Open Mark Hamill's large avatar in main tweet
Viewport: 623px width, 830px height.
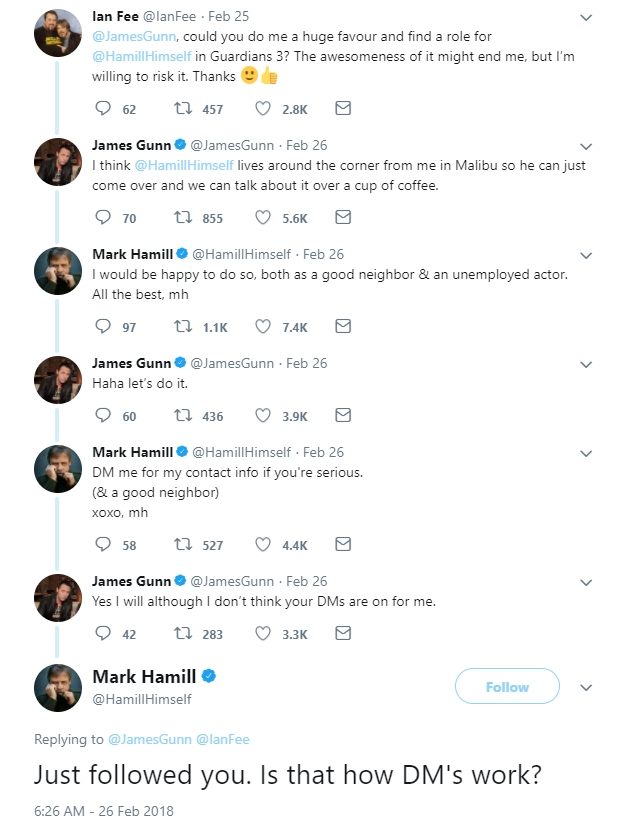coord(58,687)
